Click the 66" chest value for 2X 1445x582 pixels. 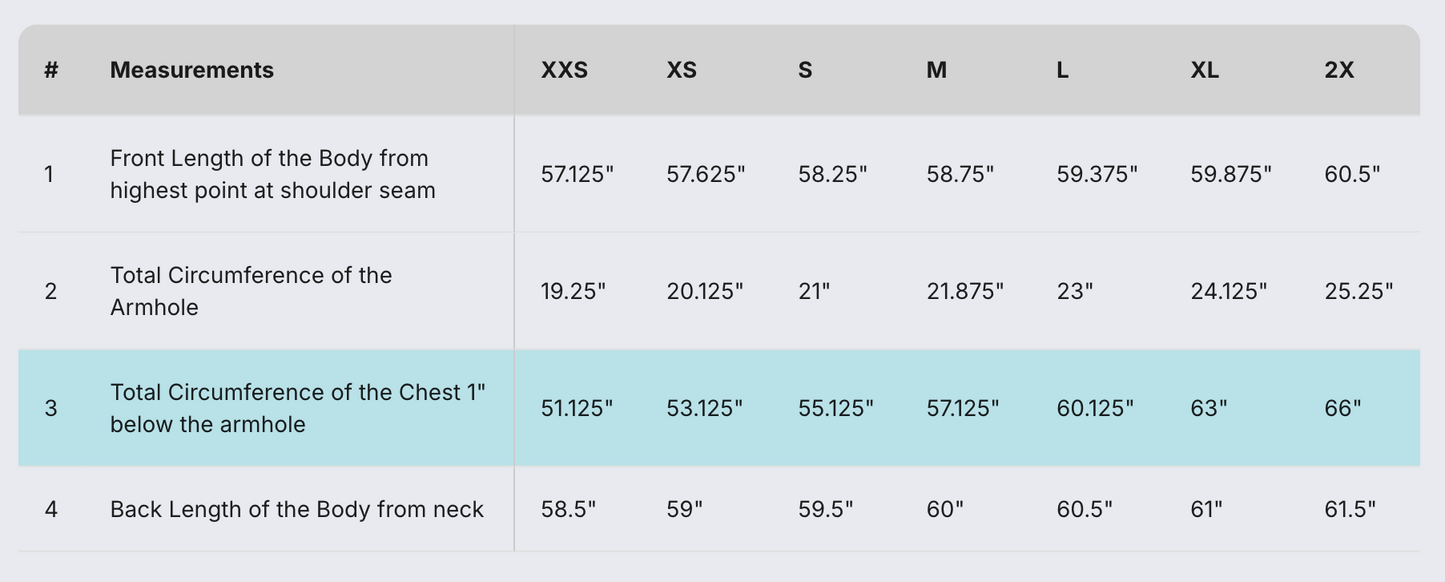[x=1342, y=408]
